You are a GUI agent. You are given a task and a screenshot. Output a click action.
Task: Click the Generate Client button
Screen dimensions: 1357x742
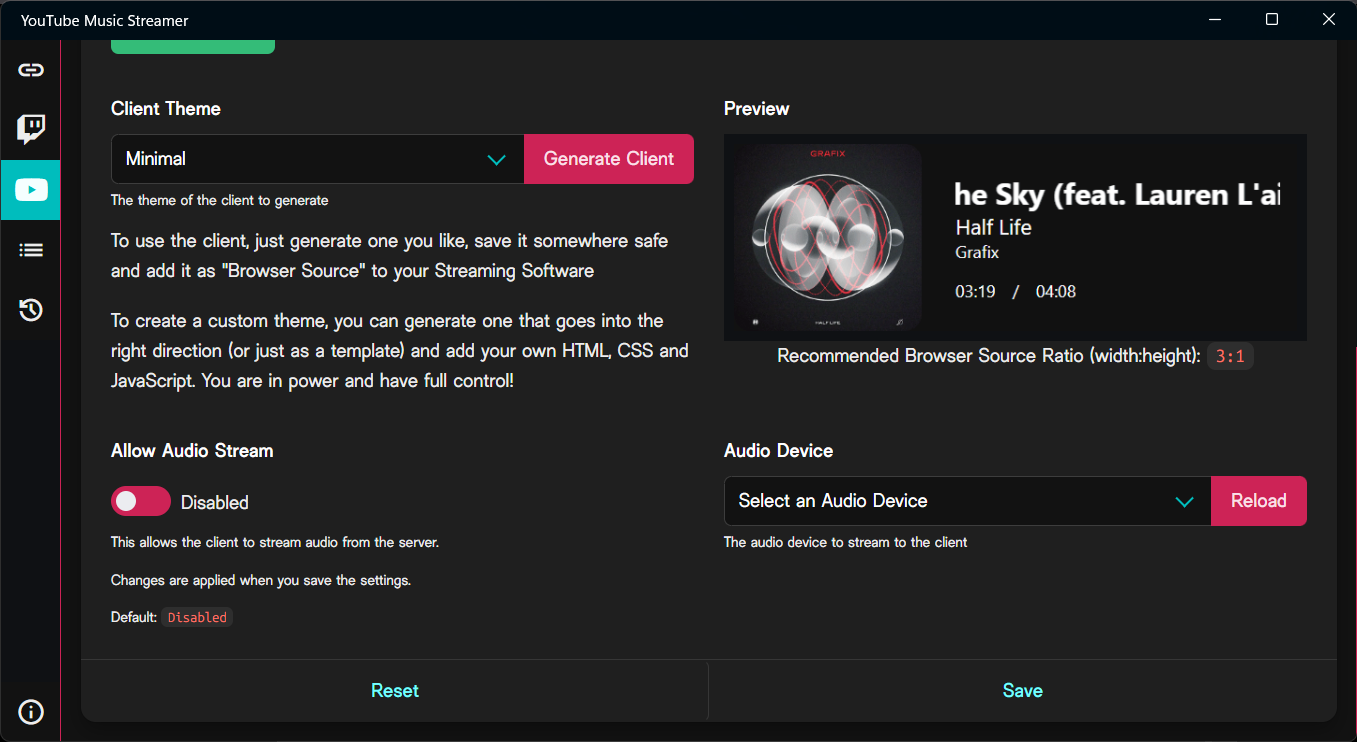point(609,159)
